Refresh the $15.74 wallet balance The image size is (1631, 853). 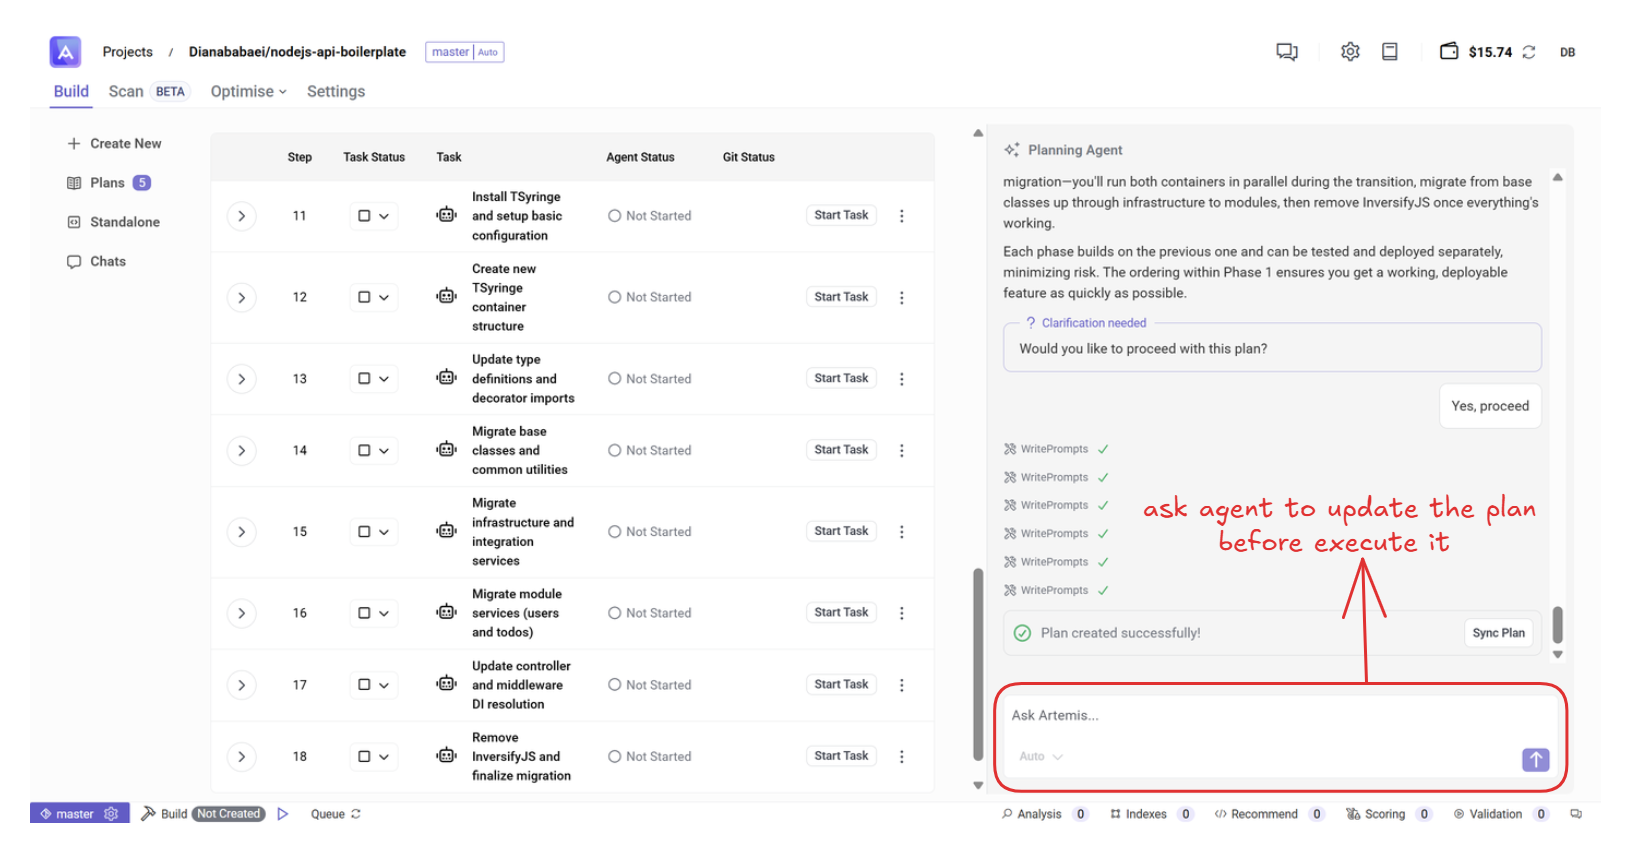(1528, 52)
